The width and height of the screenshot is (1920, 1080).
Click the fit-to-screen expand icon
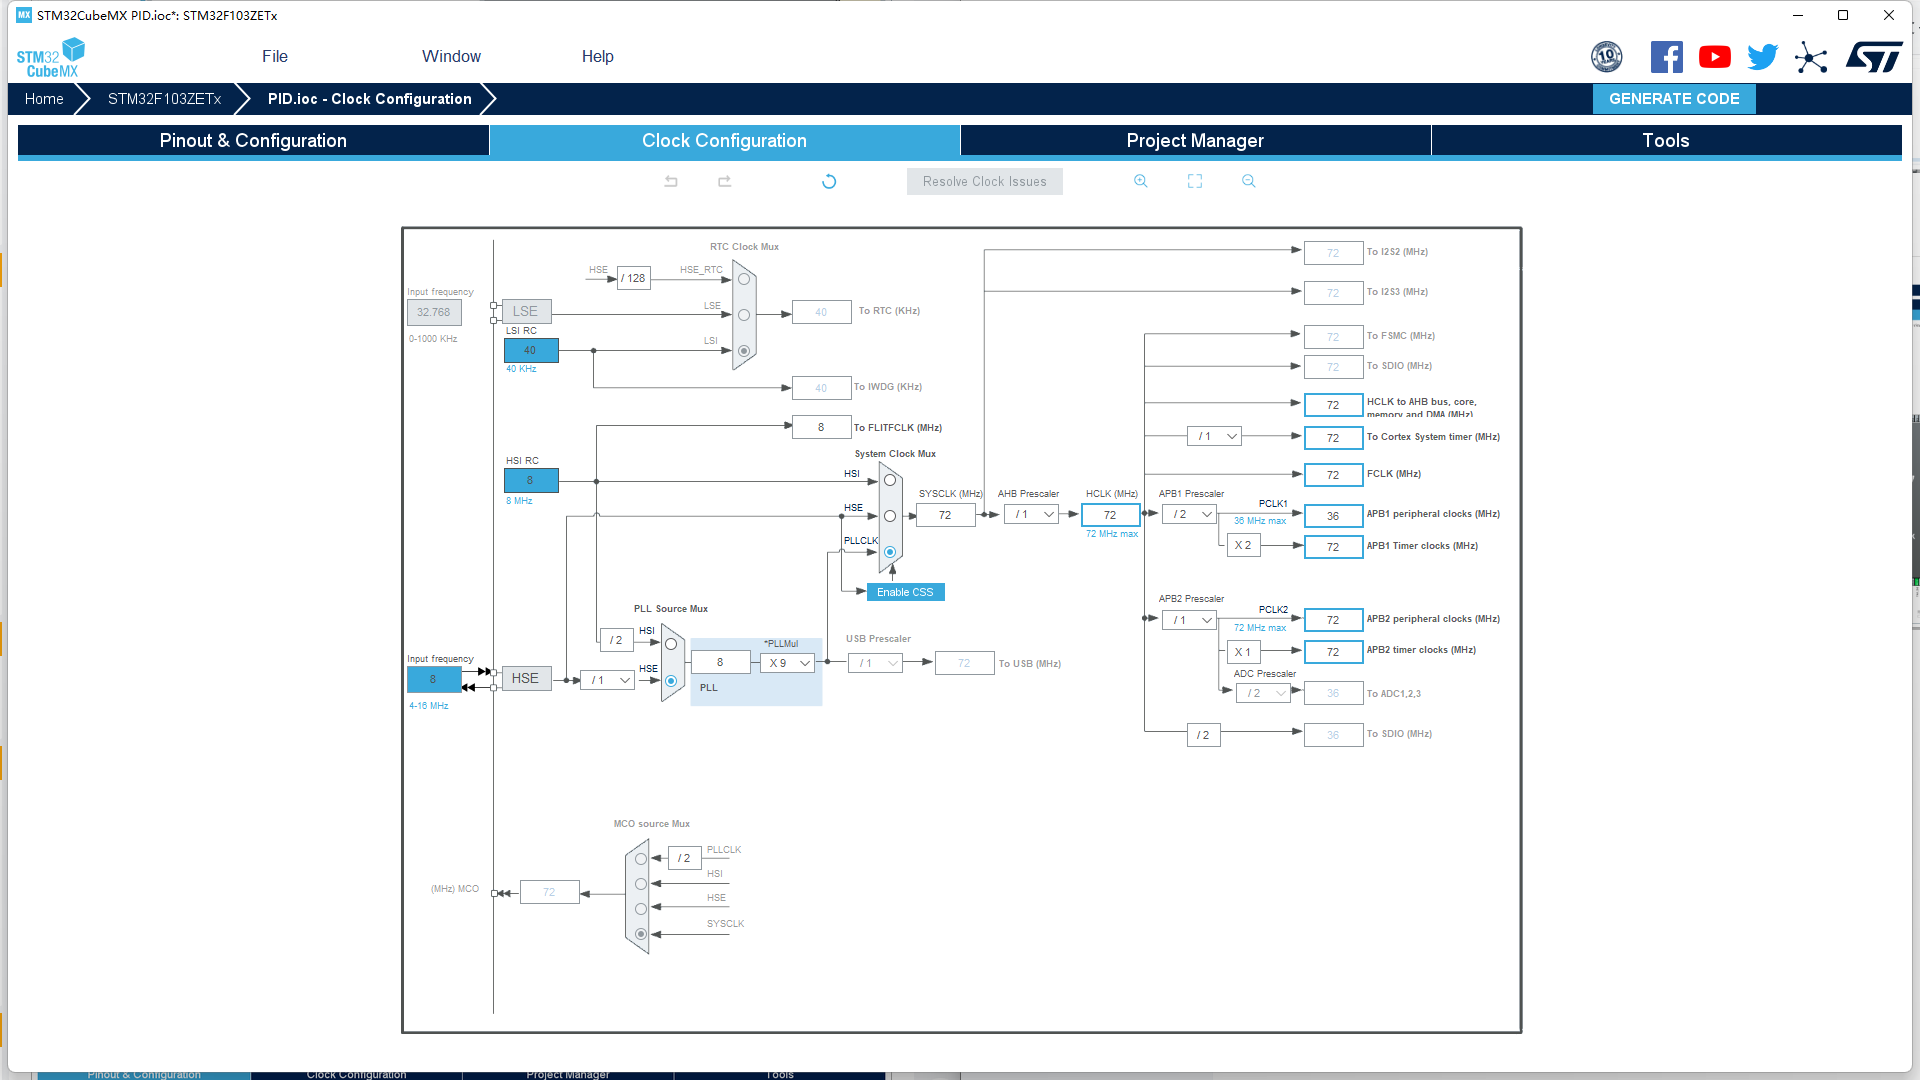[1195, 181]
